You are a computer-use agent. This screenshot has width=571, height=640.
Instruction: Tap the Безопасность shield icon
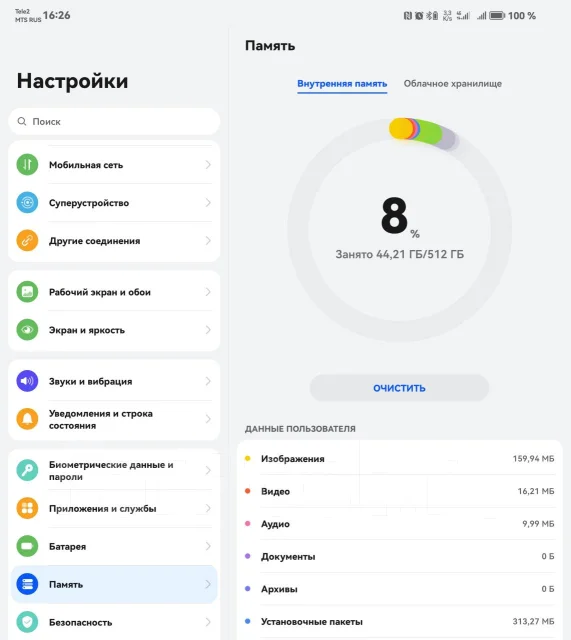click(27, 622)
